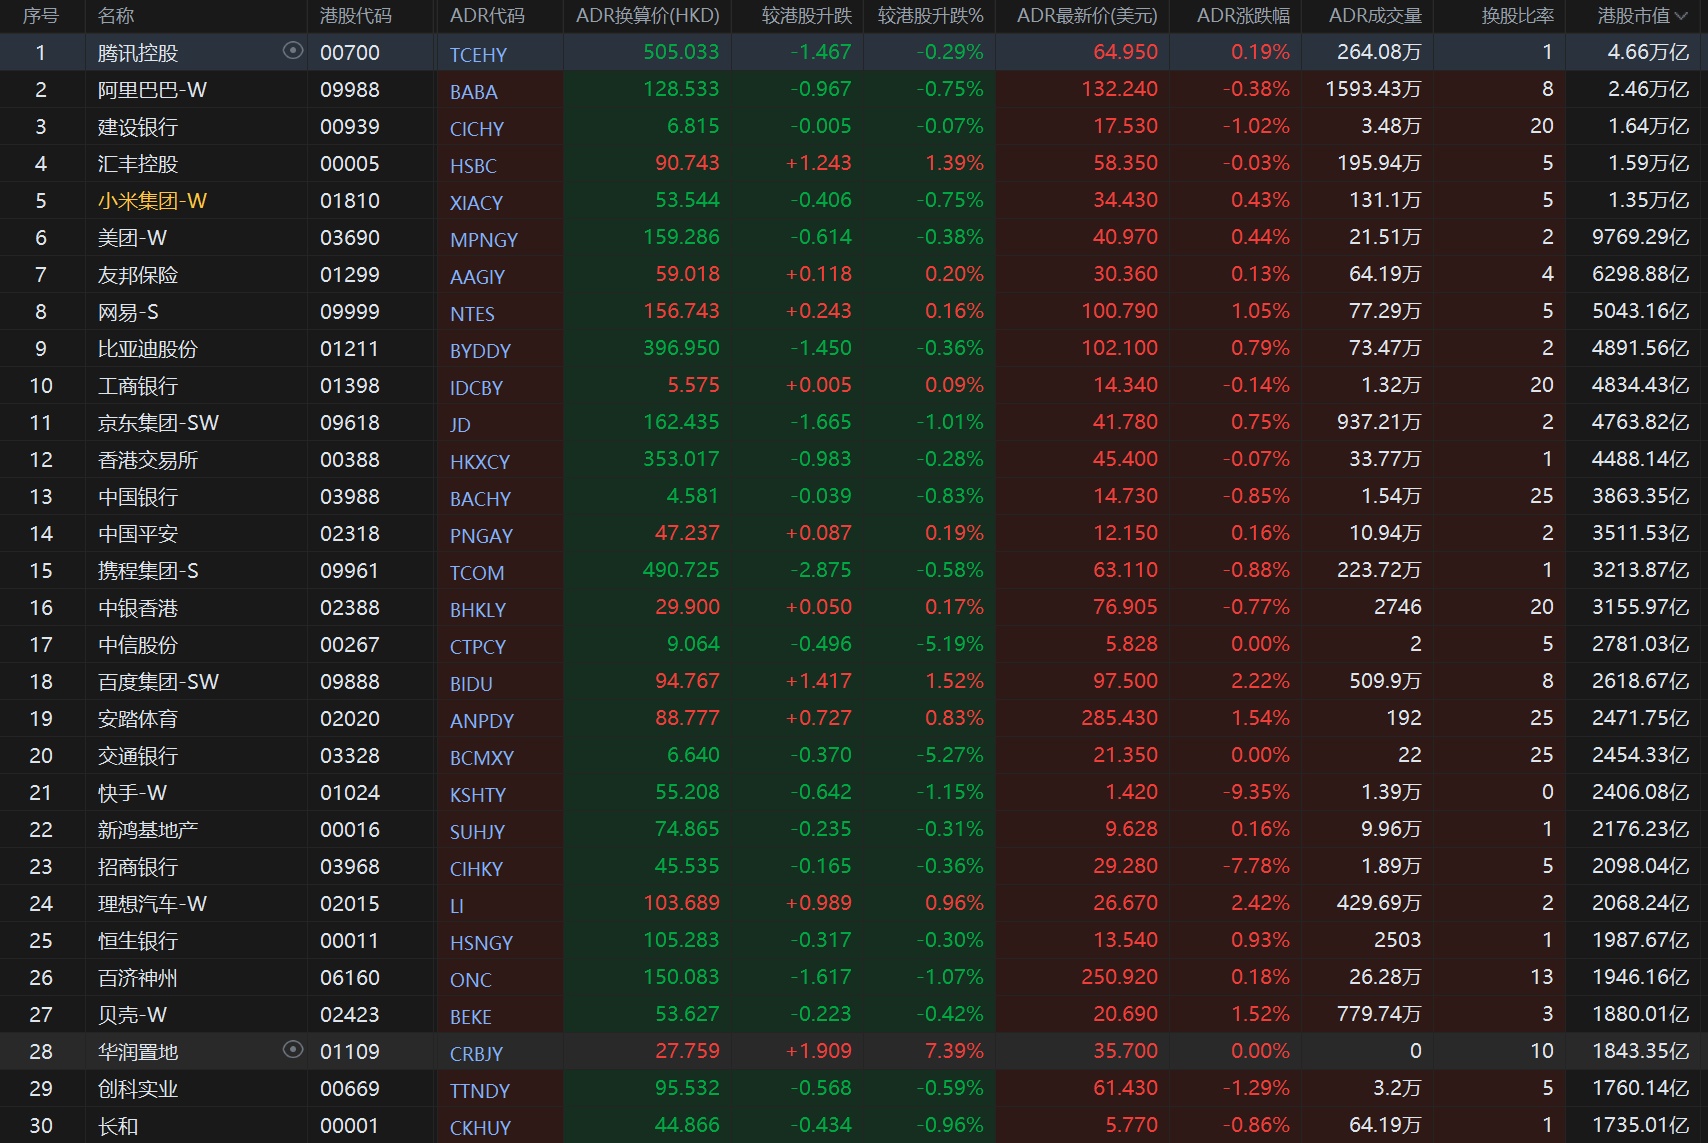Viewport: 1708px width, 1143px height.
Task: Open the MPNGY ADR code
Action: (484, 240)
